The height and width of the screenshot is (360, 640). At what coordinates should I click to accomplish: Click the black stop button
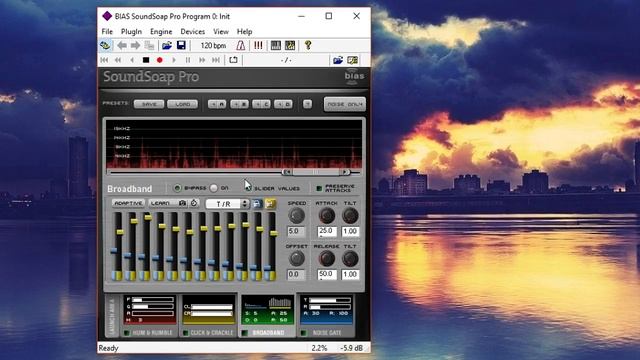[x=146, y=60]
